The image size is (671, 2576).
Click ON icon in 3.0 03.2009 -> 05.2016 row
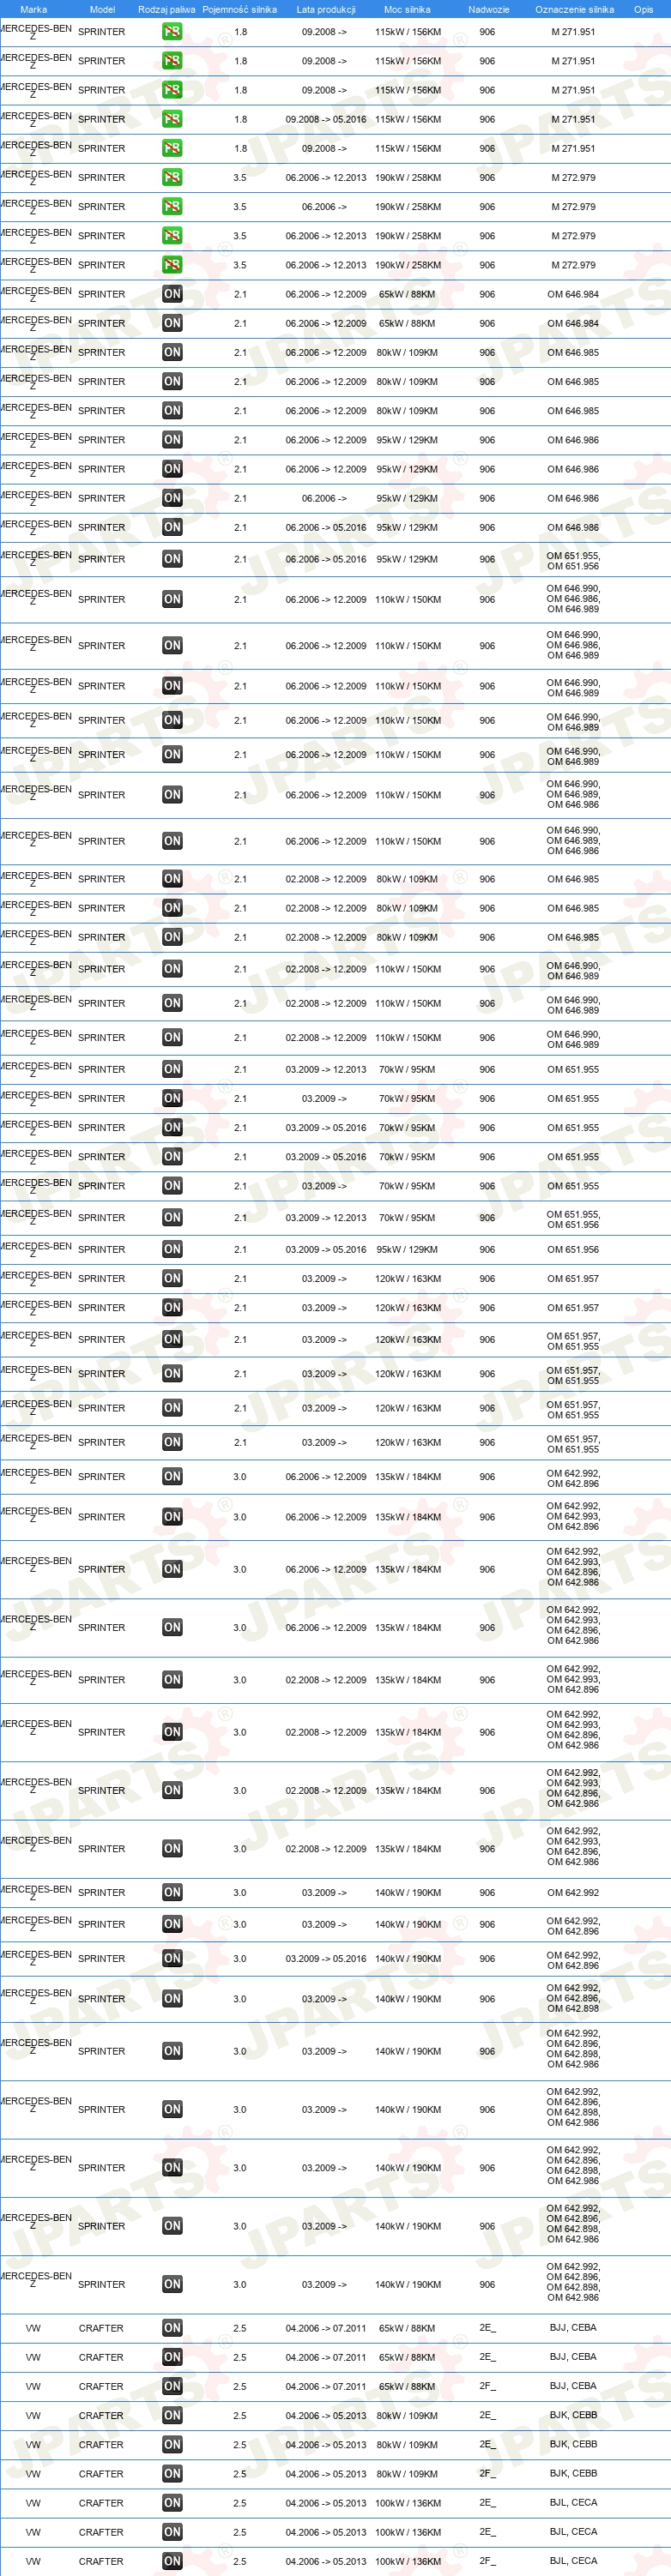[x=172, y=1958]
